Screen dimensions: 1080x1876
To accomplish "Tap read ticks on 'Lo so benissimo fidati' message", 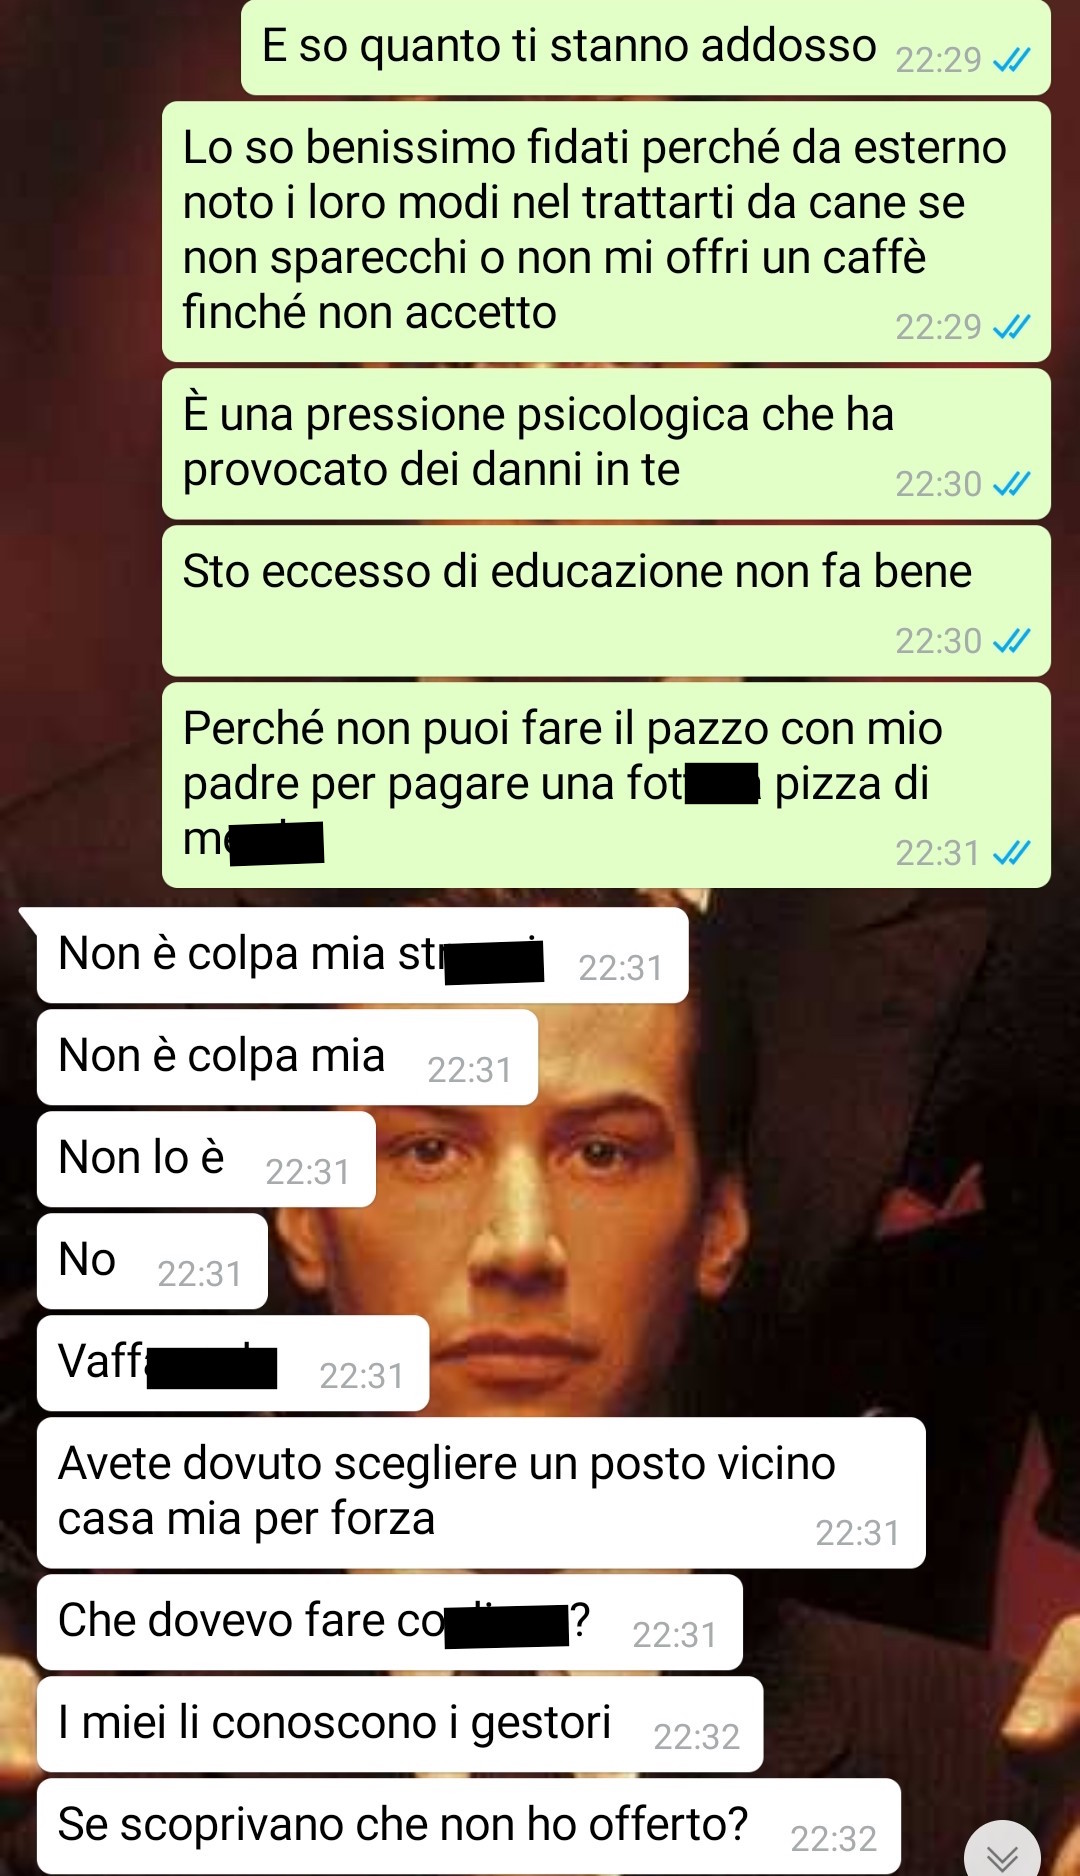I will [x=1011, y=327].
